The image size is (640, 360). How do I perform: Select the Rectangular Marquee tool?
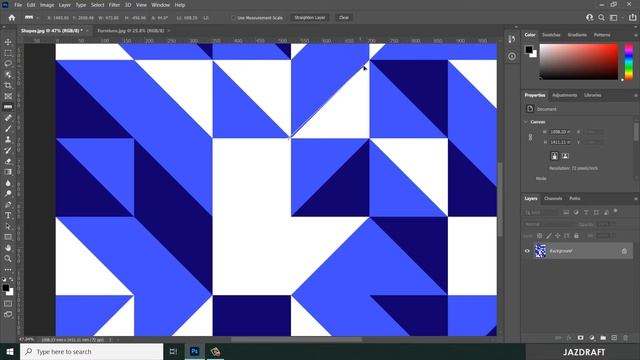pos(8,53)
